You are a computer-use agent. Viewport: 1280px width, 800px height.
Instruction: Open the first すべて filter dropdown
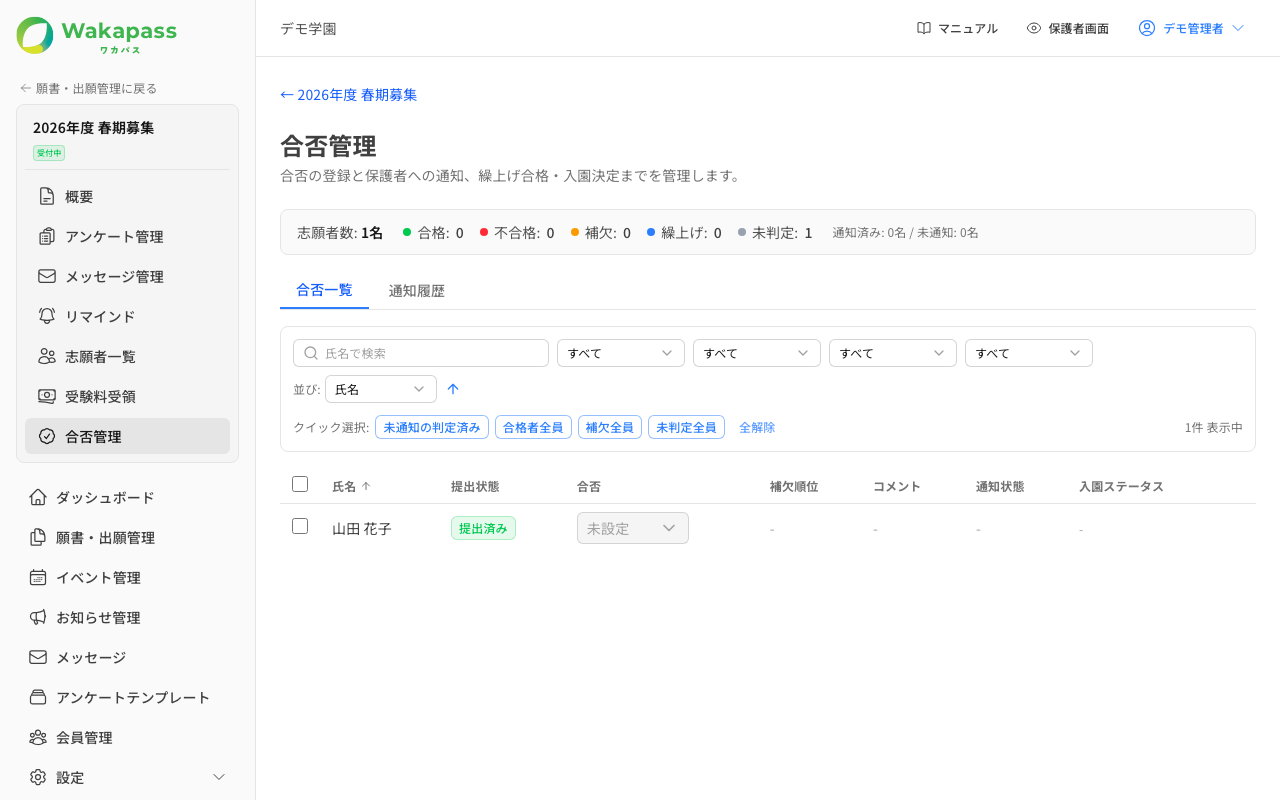point(621,353)
